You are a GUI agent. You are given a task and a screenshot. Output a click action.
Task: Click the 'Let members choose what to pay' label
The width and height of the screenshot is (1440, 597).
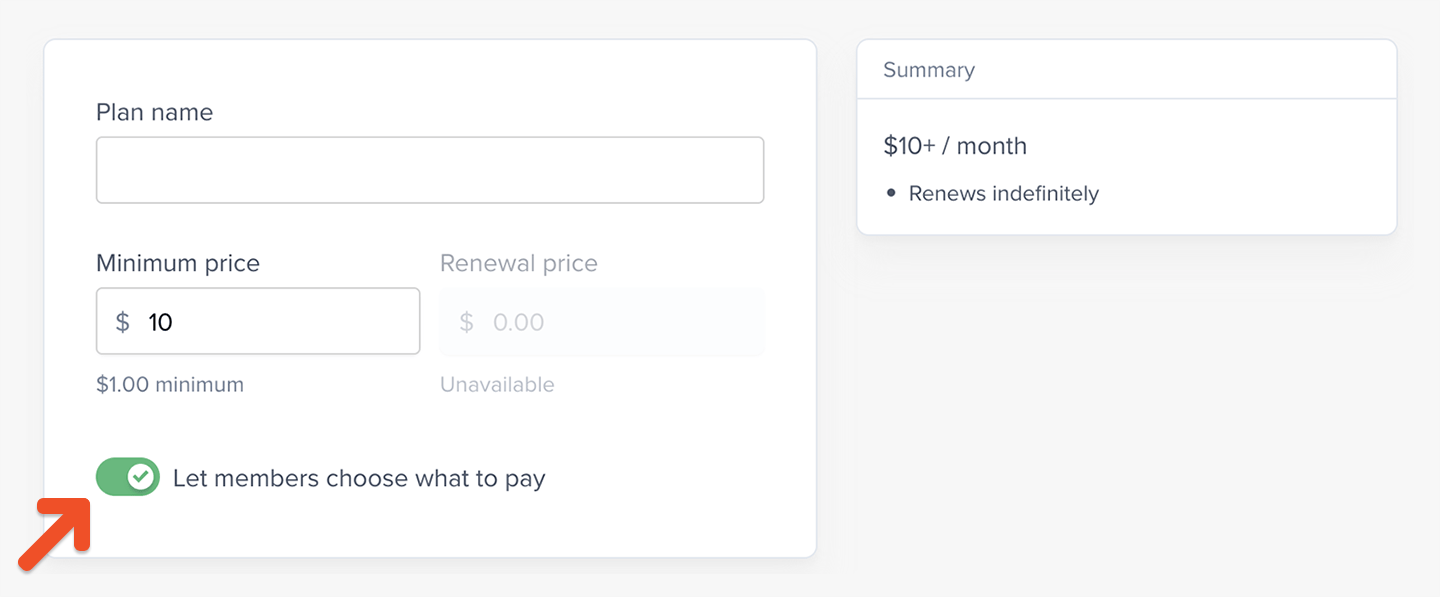[359, 478]
